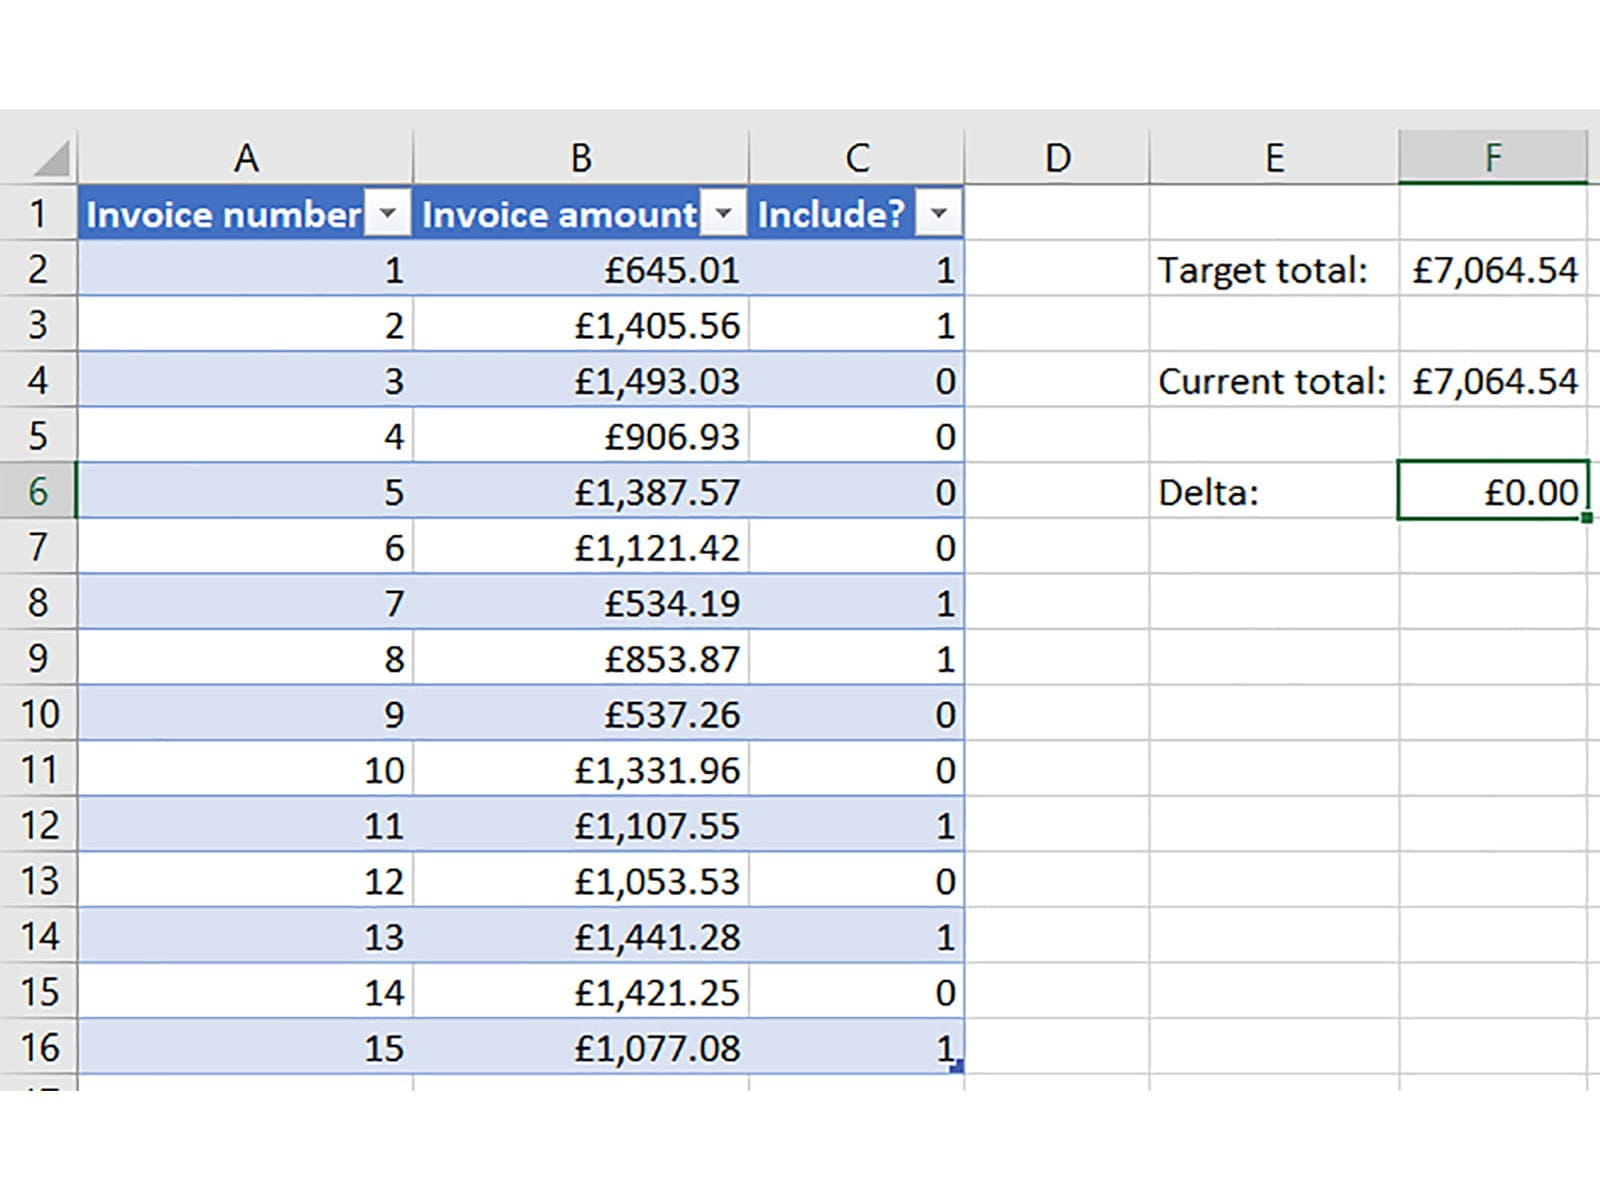
Task: Open the Invoice number filter dropdown
Action: click(x=388, y=213)
